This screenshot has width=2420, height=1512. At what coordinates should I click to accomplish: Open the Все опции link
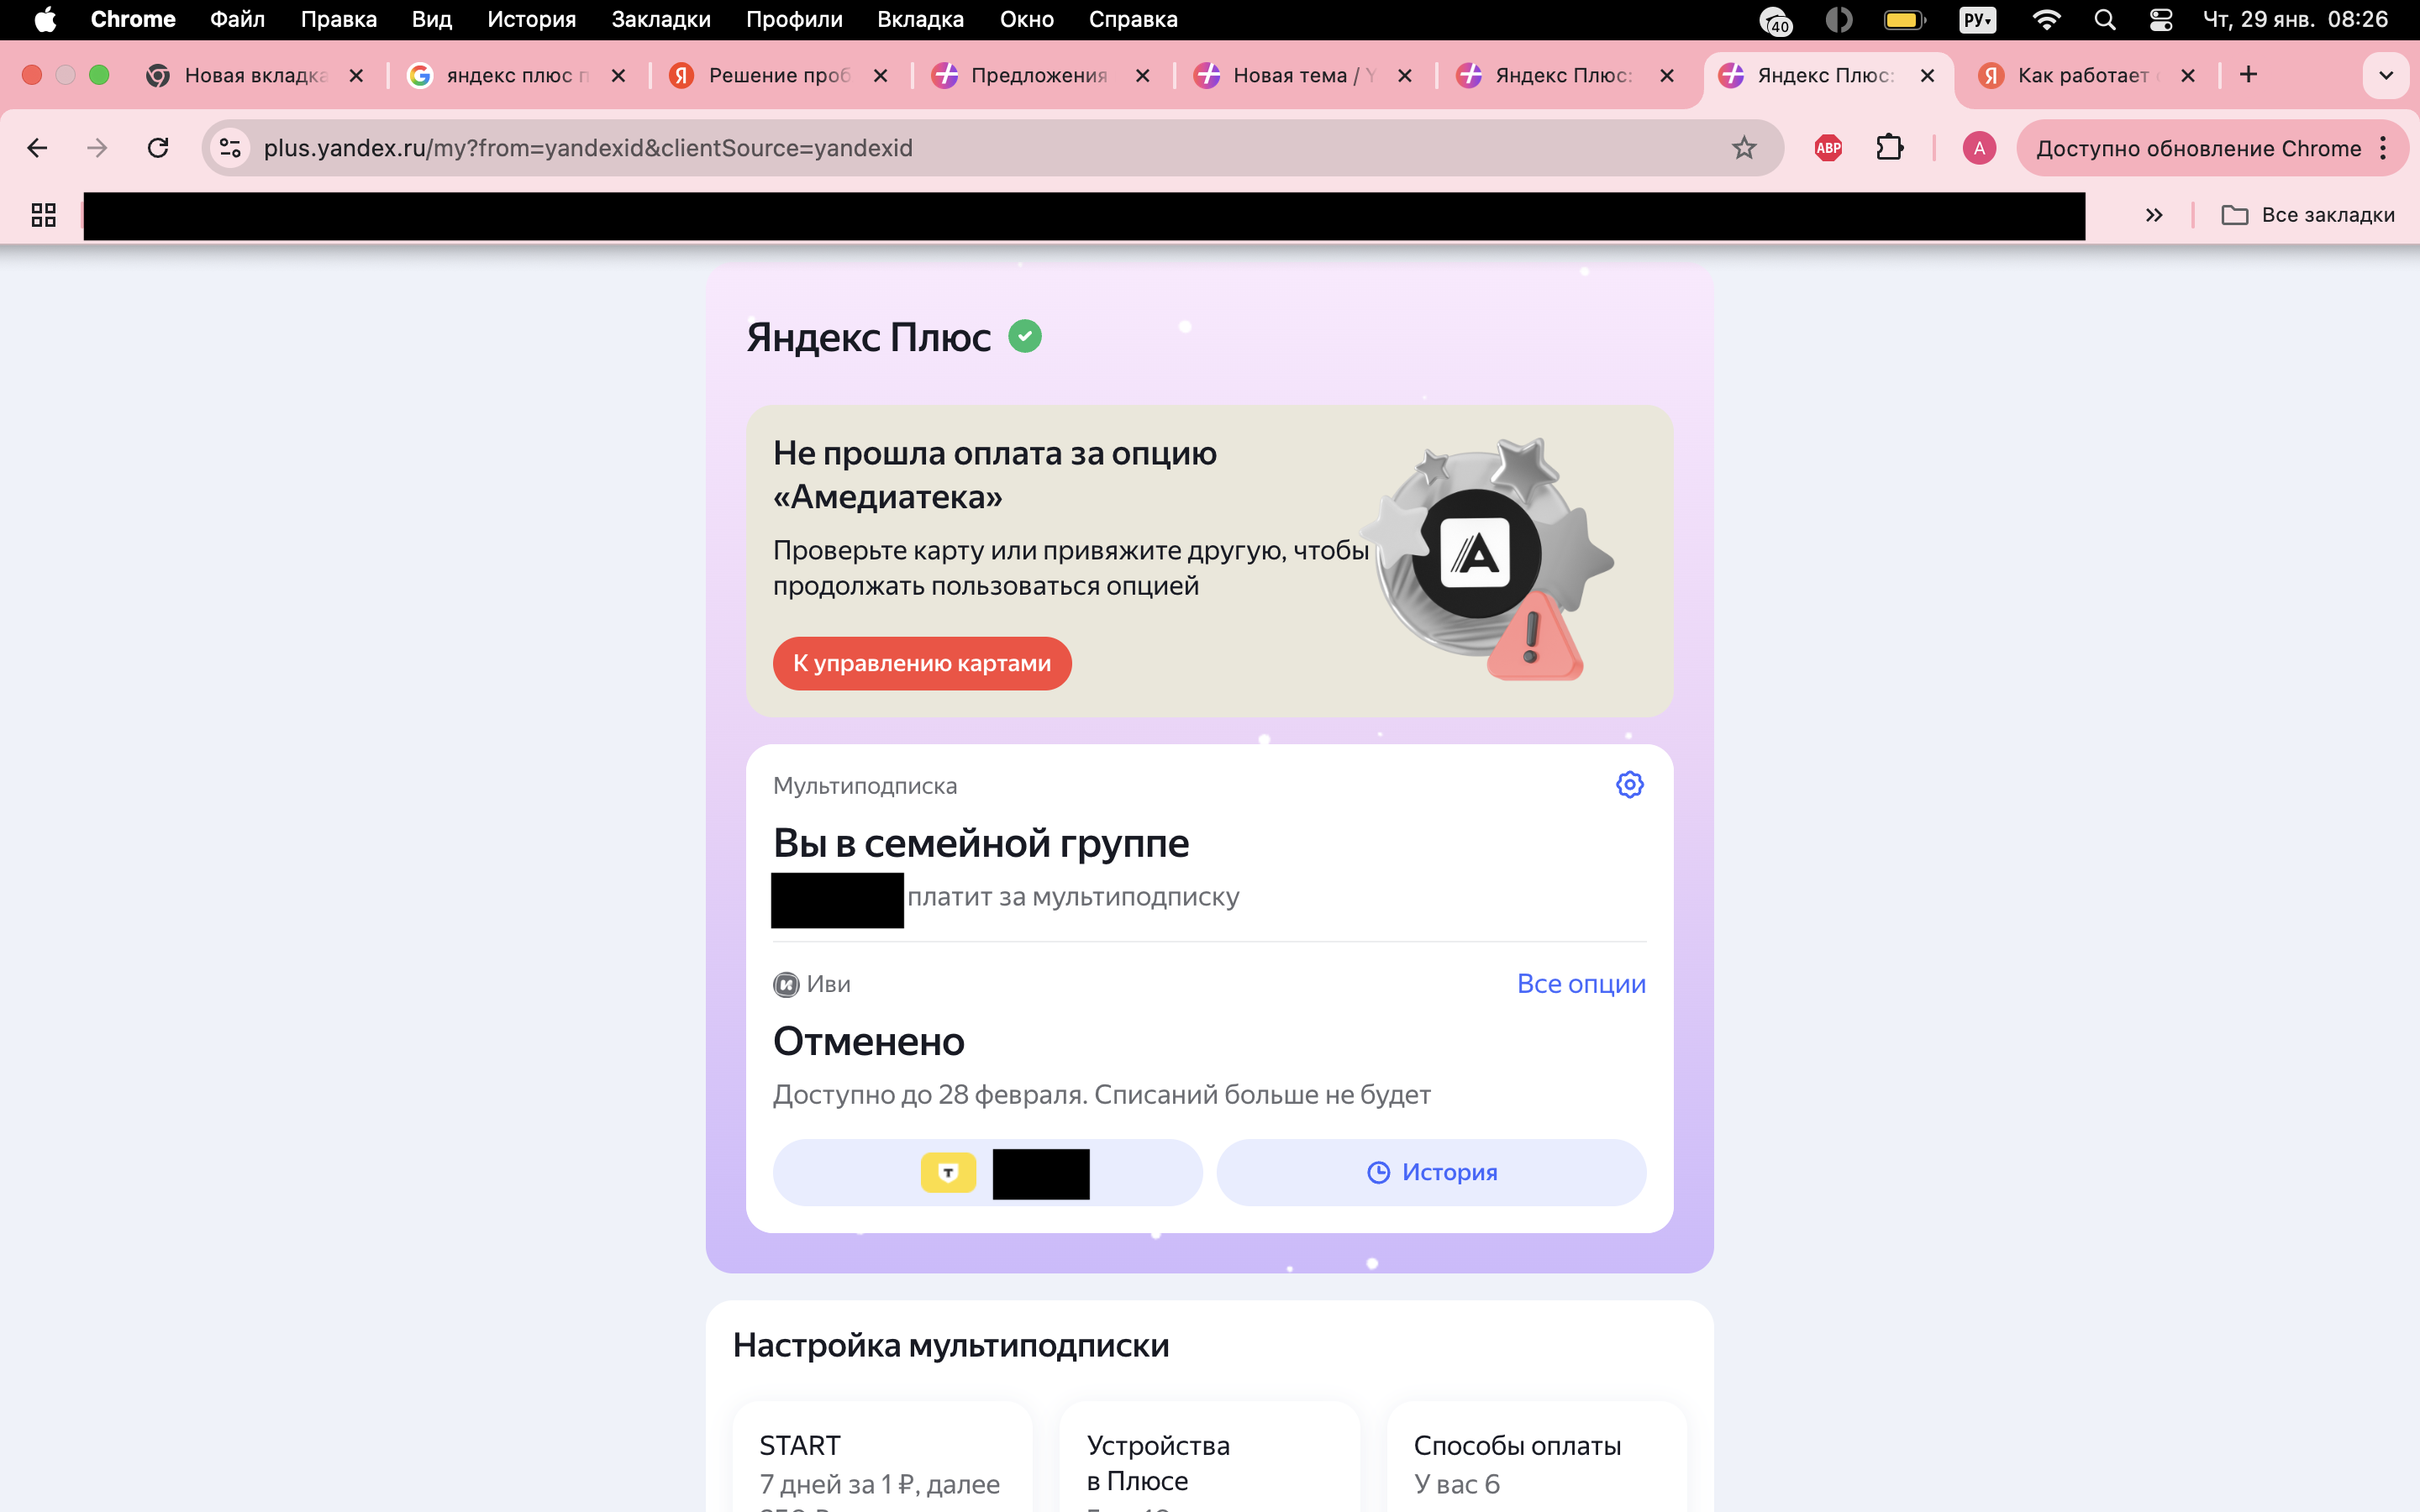1580,984
